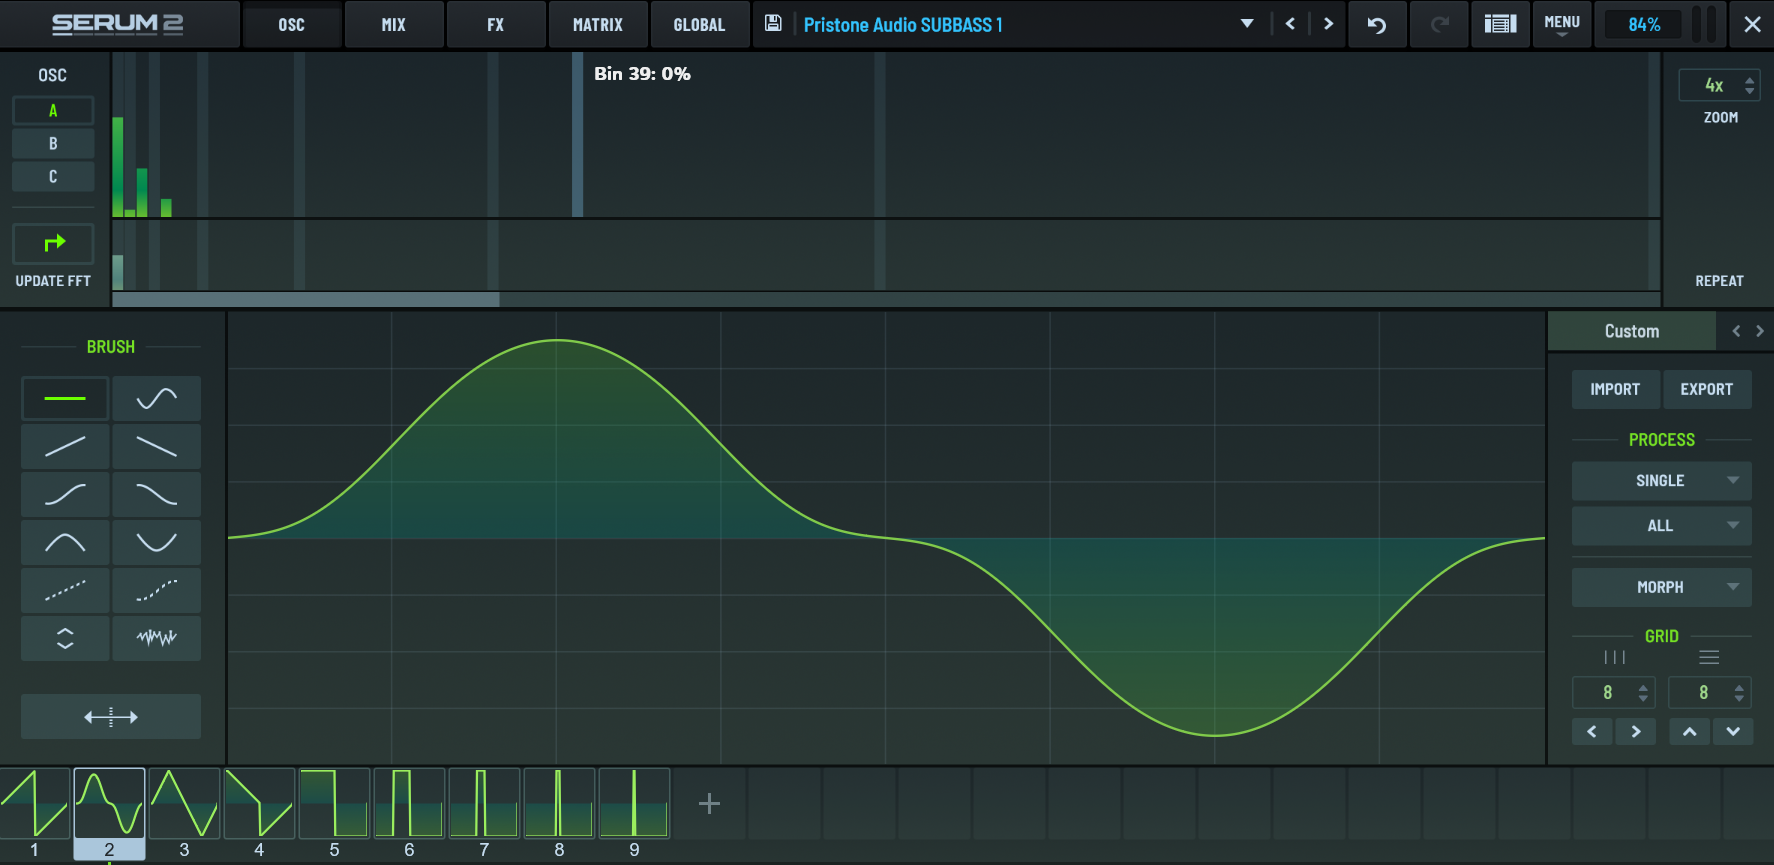The height and width of the screenshot is (865, 1774).
Task: Switch to the FX tab
Action: pos(496,25)
